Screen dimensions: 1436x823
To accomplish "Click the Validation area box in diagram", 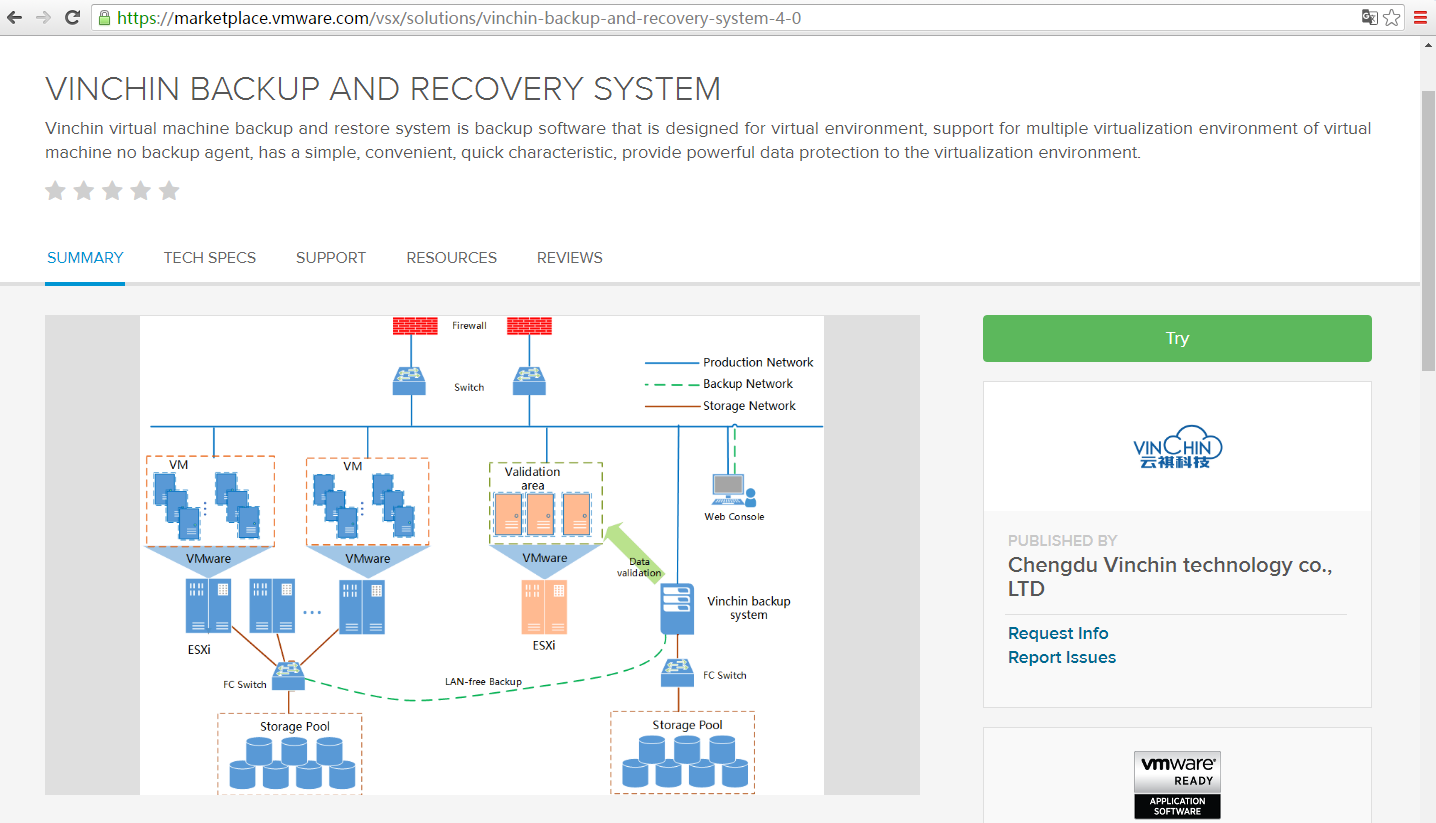I will click(545, 503).
